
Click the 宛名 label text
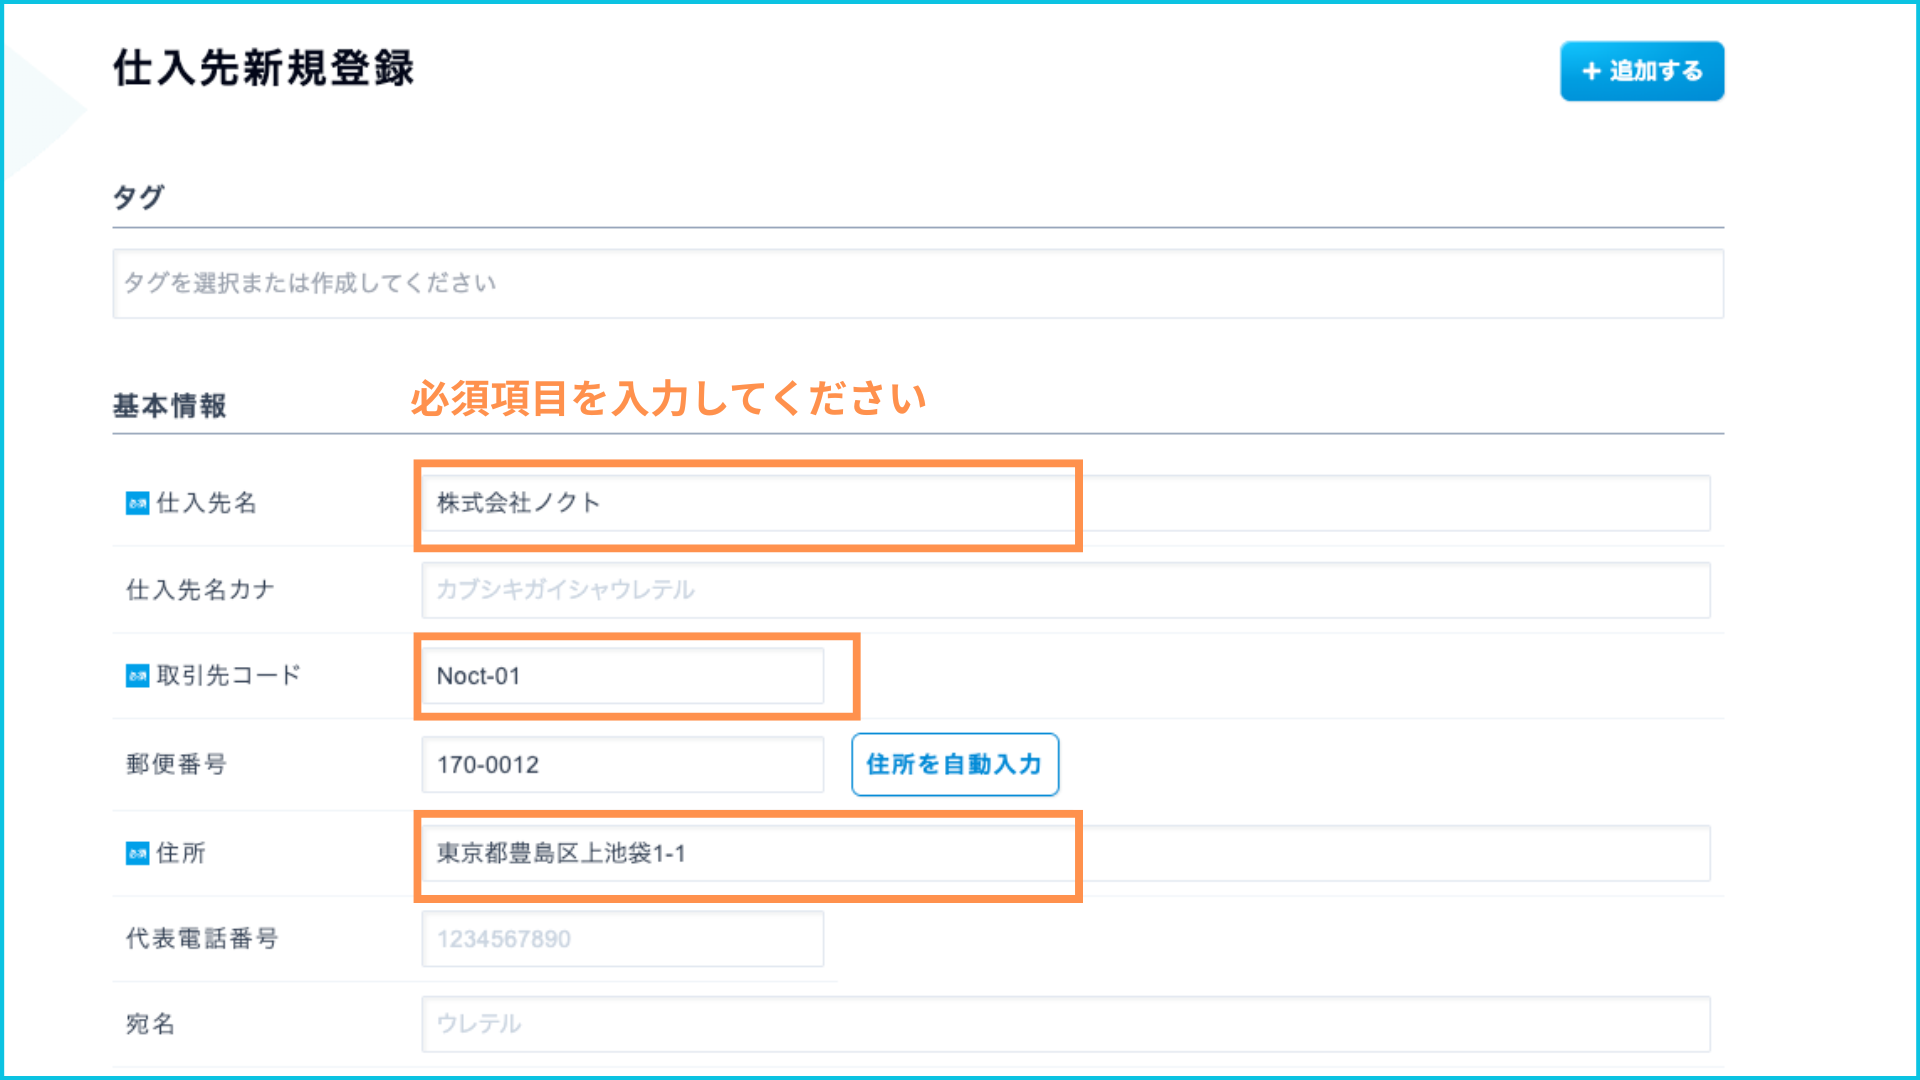click(x=150, y=1024)
